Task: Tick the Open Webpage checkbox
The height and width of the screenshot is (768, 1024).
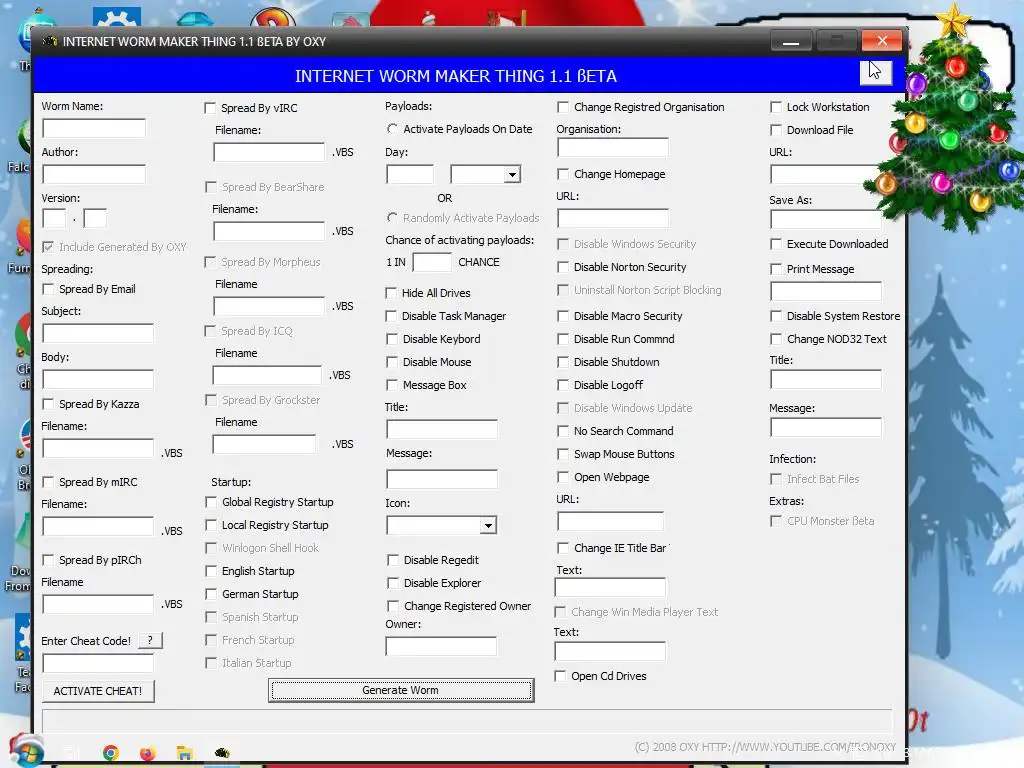Action: click(562, 477)
